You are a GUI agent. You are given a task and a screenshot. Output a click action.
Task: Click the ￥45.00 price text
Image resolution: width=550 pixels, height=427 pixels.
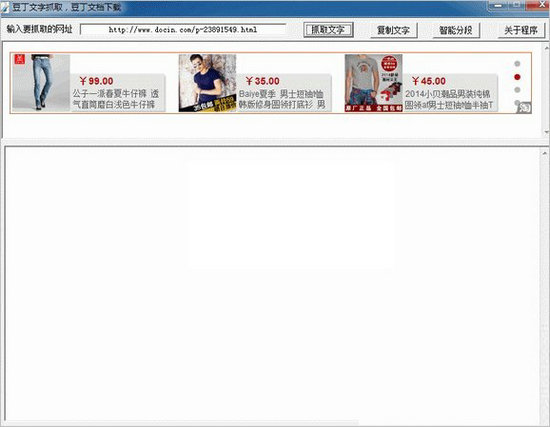coord(429,81)
